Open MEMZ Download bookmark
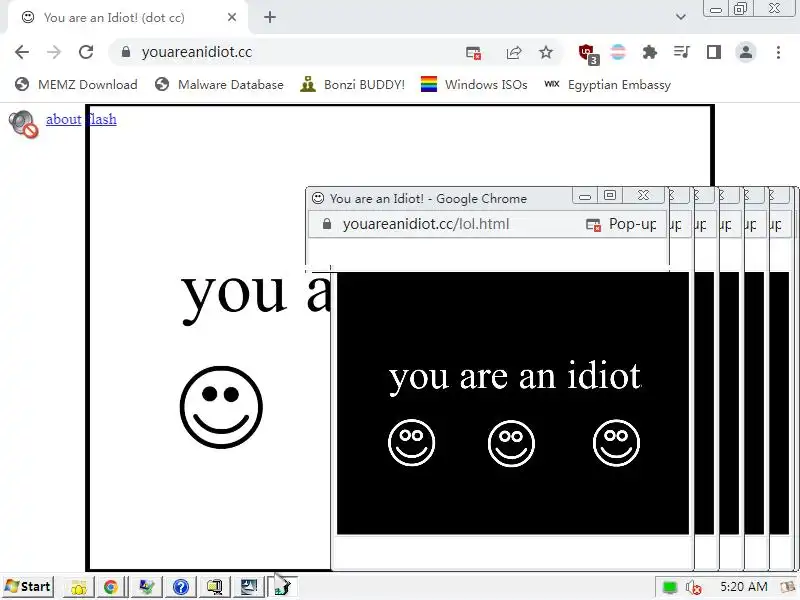The width and height of the screenshot is (800, 600). click(76, 85)
